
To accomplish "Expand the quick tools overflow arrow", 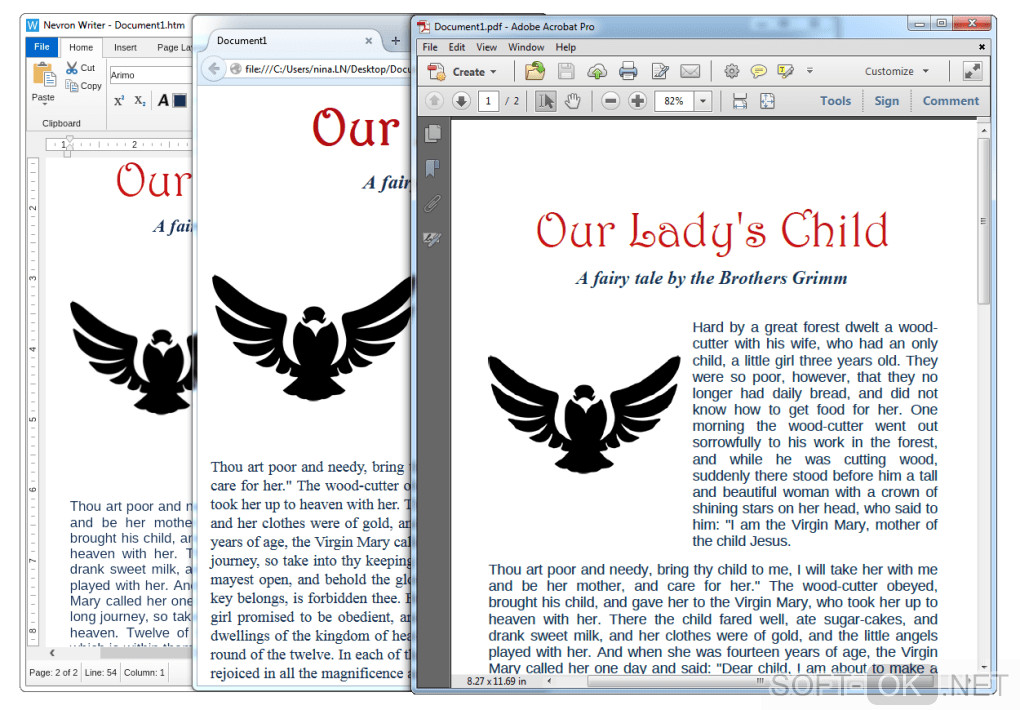I will [x=810, y=70].
